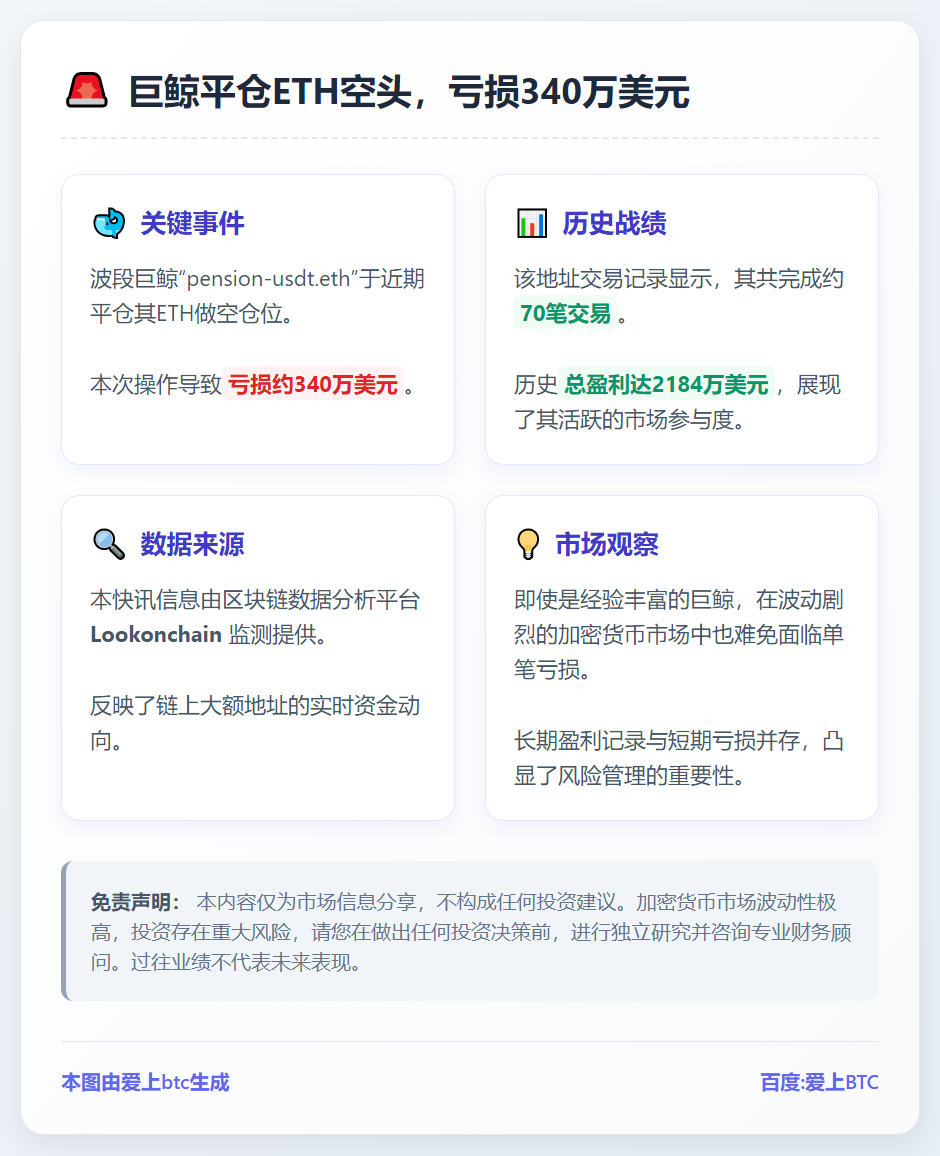Screen dimensions: 940x1156
Task: Select the 关键事件 card heading
Action: coord(192,223)
